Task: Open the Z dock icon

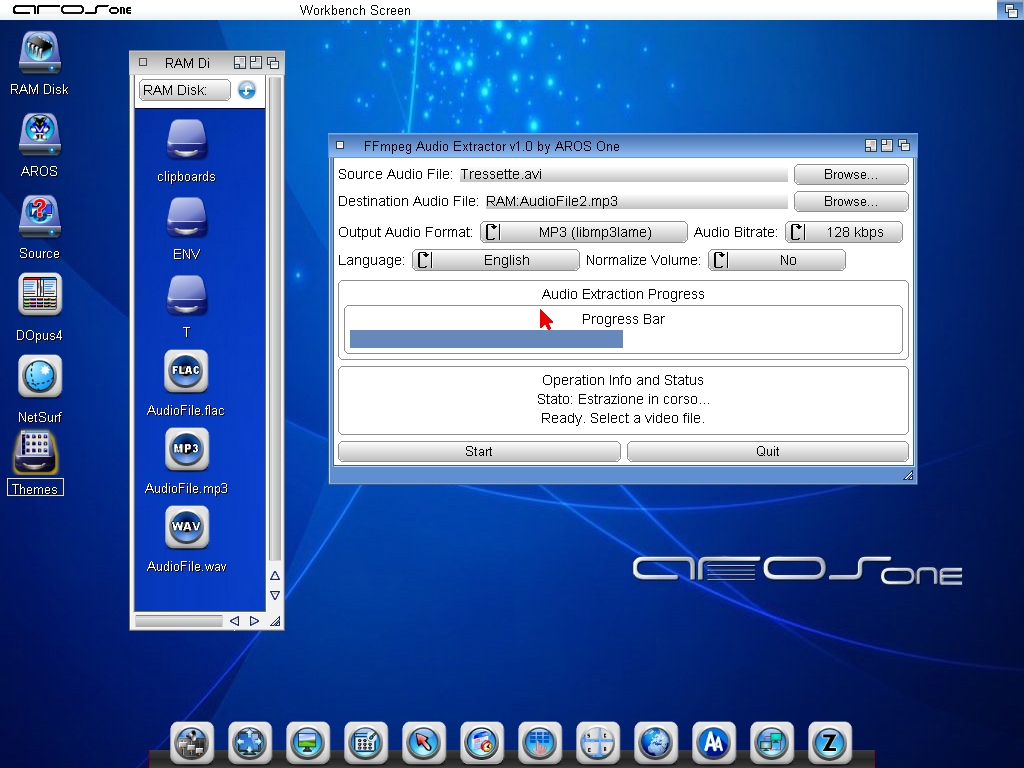Action: 830,743
